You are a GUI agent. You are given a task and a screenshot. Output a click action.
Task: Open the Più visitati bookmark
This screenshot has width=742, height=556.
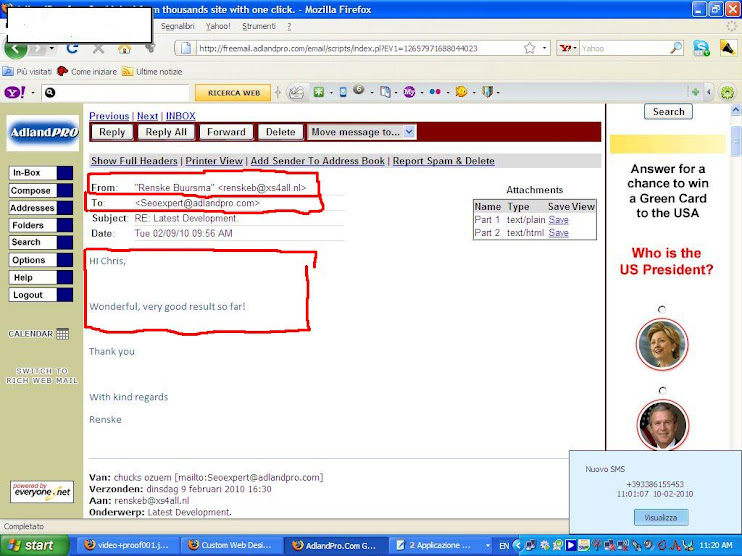(27, 71)
